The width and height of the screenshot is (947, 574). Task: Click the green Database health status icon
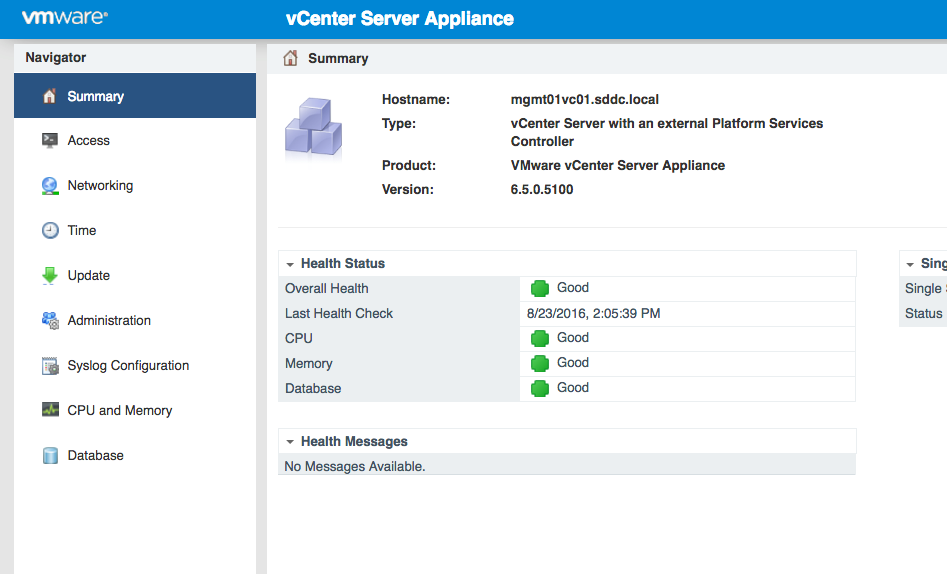point(539,389)
